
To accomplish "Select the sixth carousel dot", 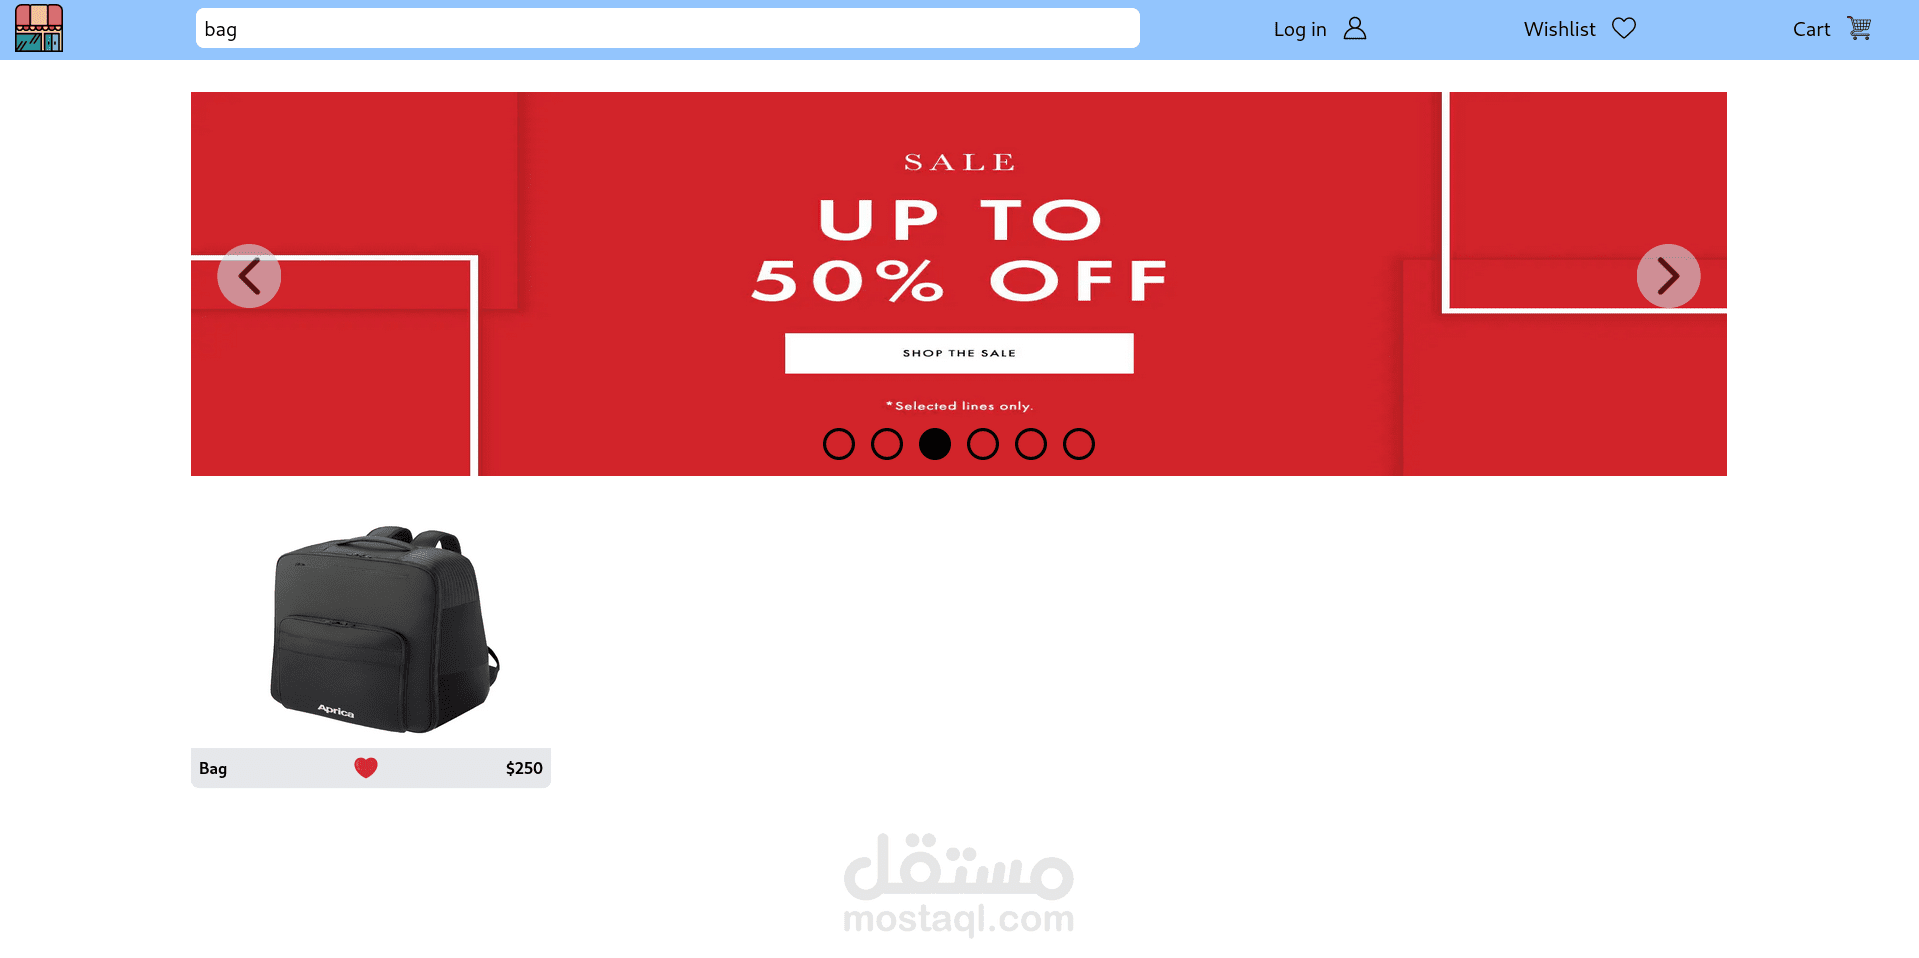I will click(1079, 444).
